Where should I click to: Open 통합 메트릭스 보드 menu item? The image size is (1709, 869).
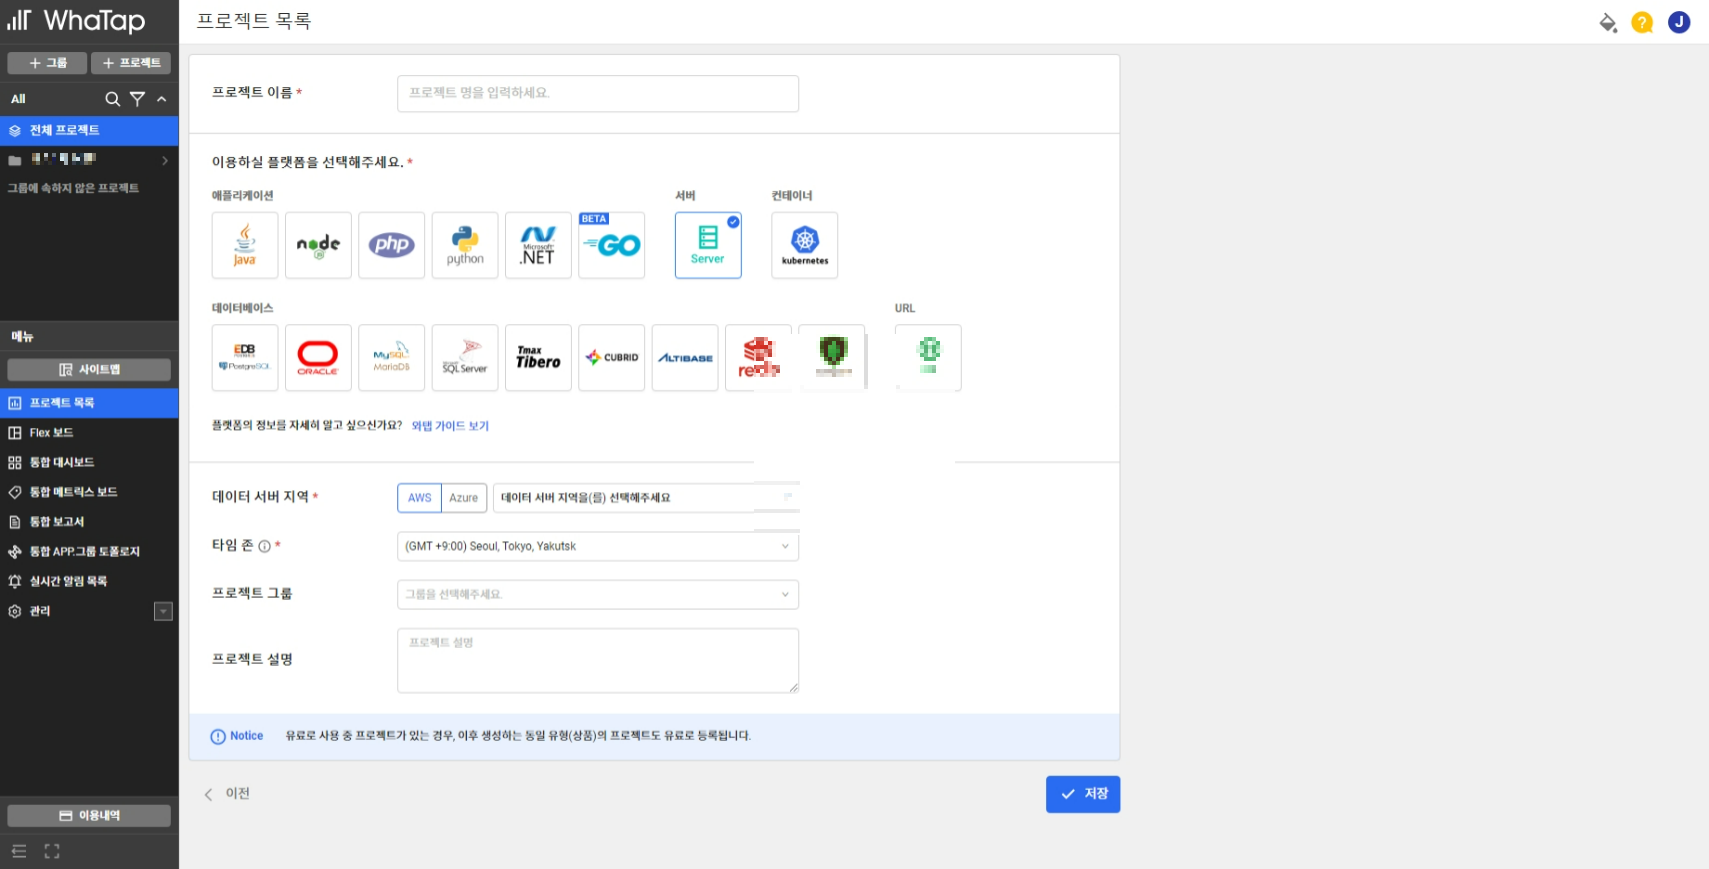[89, 492]
